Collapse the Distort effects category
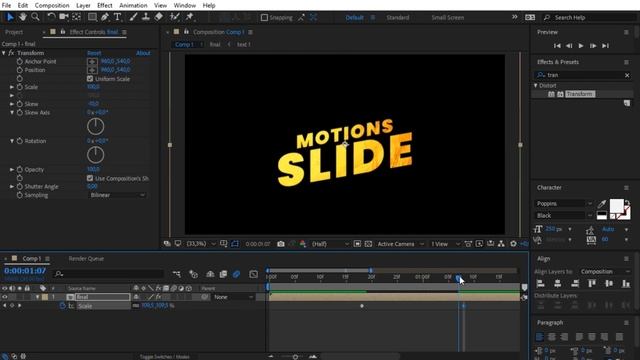 [x=536, y=85]
